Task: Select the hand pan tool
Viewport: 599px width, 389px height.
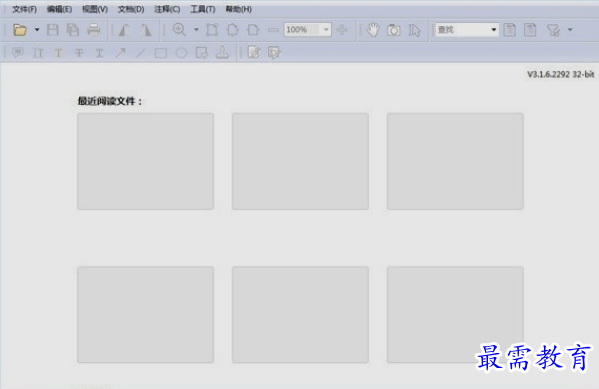Action: pyautogui.click(x=373, y=29)
